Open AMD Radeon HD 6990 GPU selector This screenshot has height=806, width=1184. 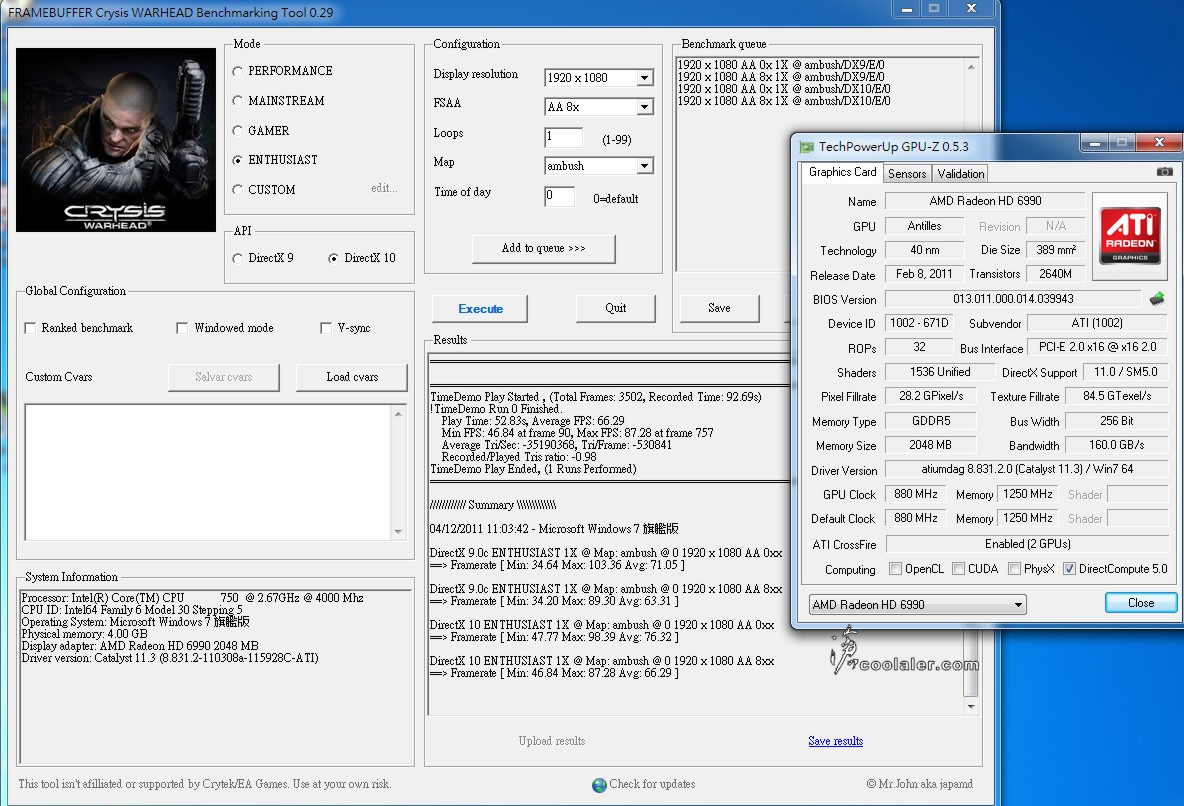click(917, 604)
